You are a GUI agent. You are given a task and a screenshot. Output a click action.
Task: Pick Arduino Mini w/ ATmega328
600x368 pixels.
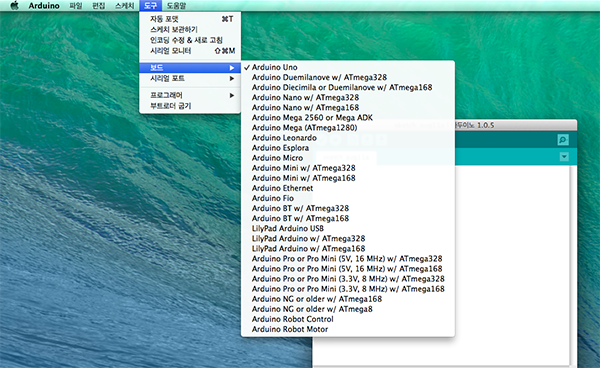coord(348,168)
